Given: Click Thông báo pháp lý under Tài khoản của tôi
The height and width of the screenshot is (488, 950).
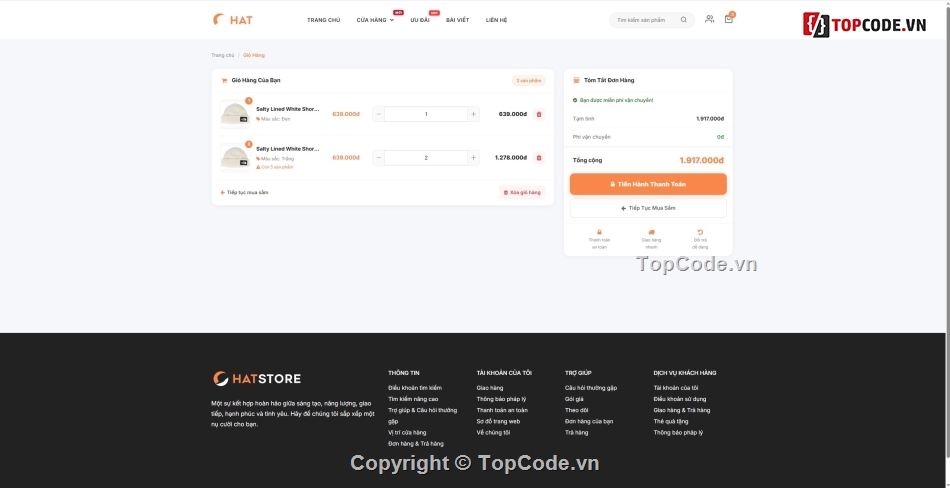Looking at the screenshot, I should pos(502,399).
